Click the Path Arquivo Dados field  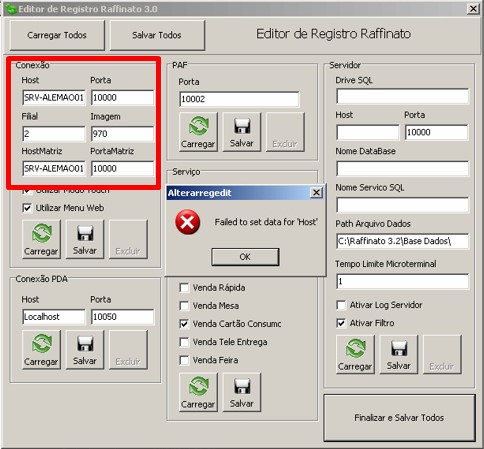[402, 241]
